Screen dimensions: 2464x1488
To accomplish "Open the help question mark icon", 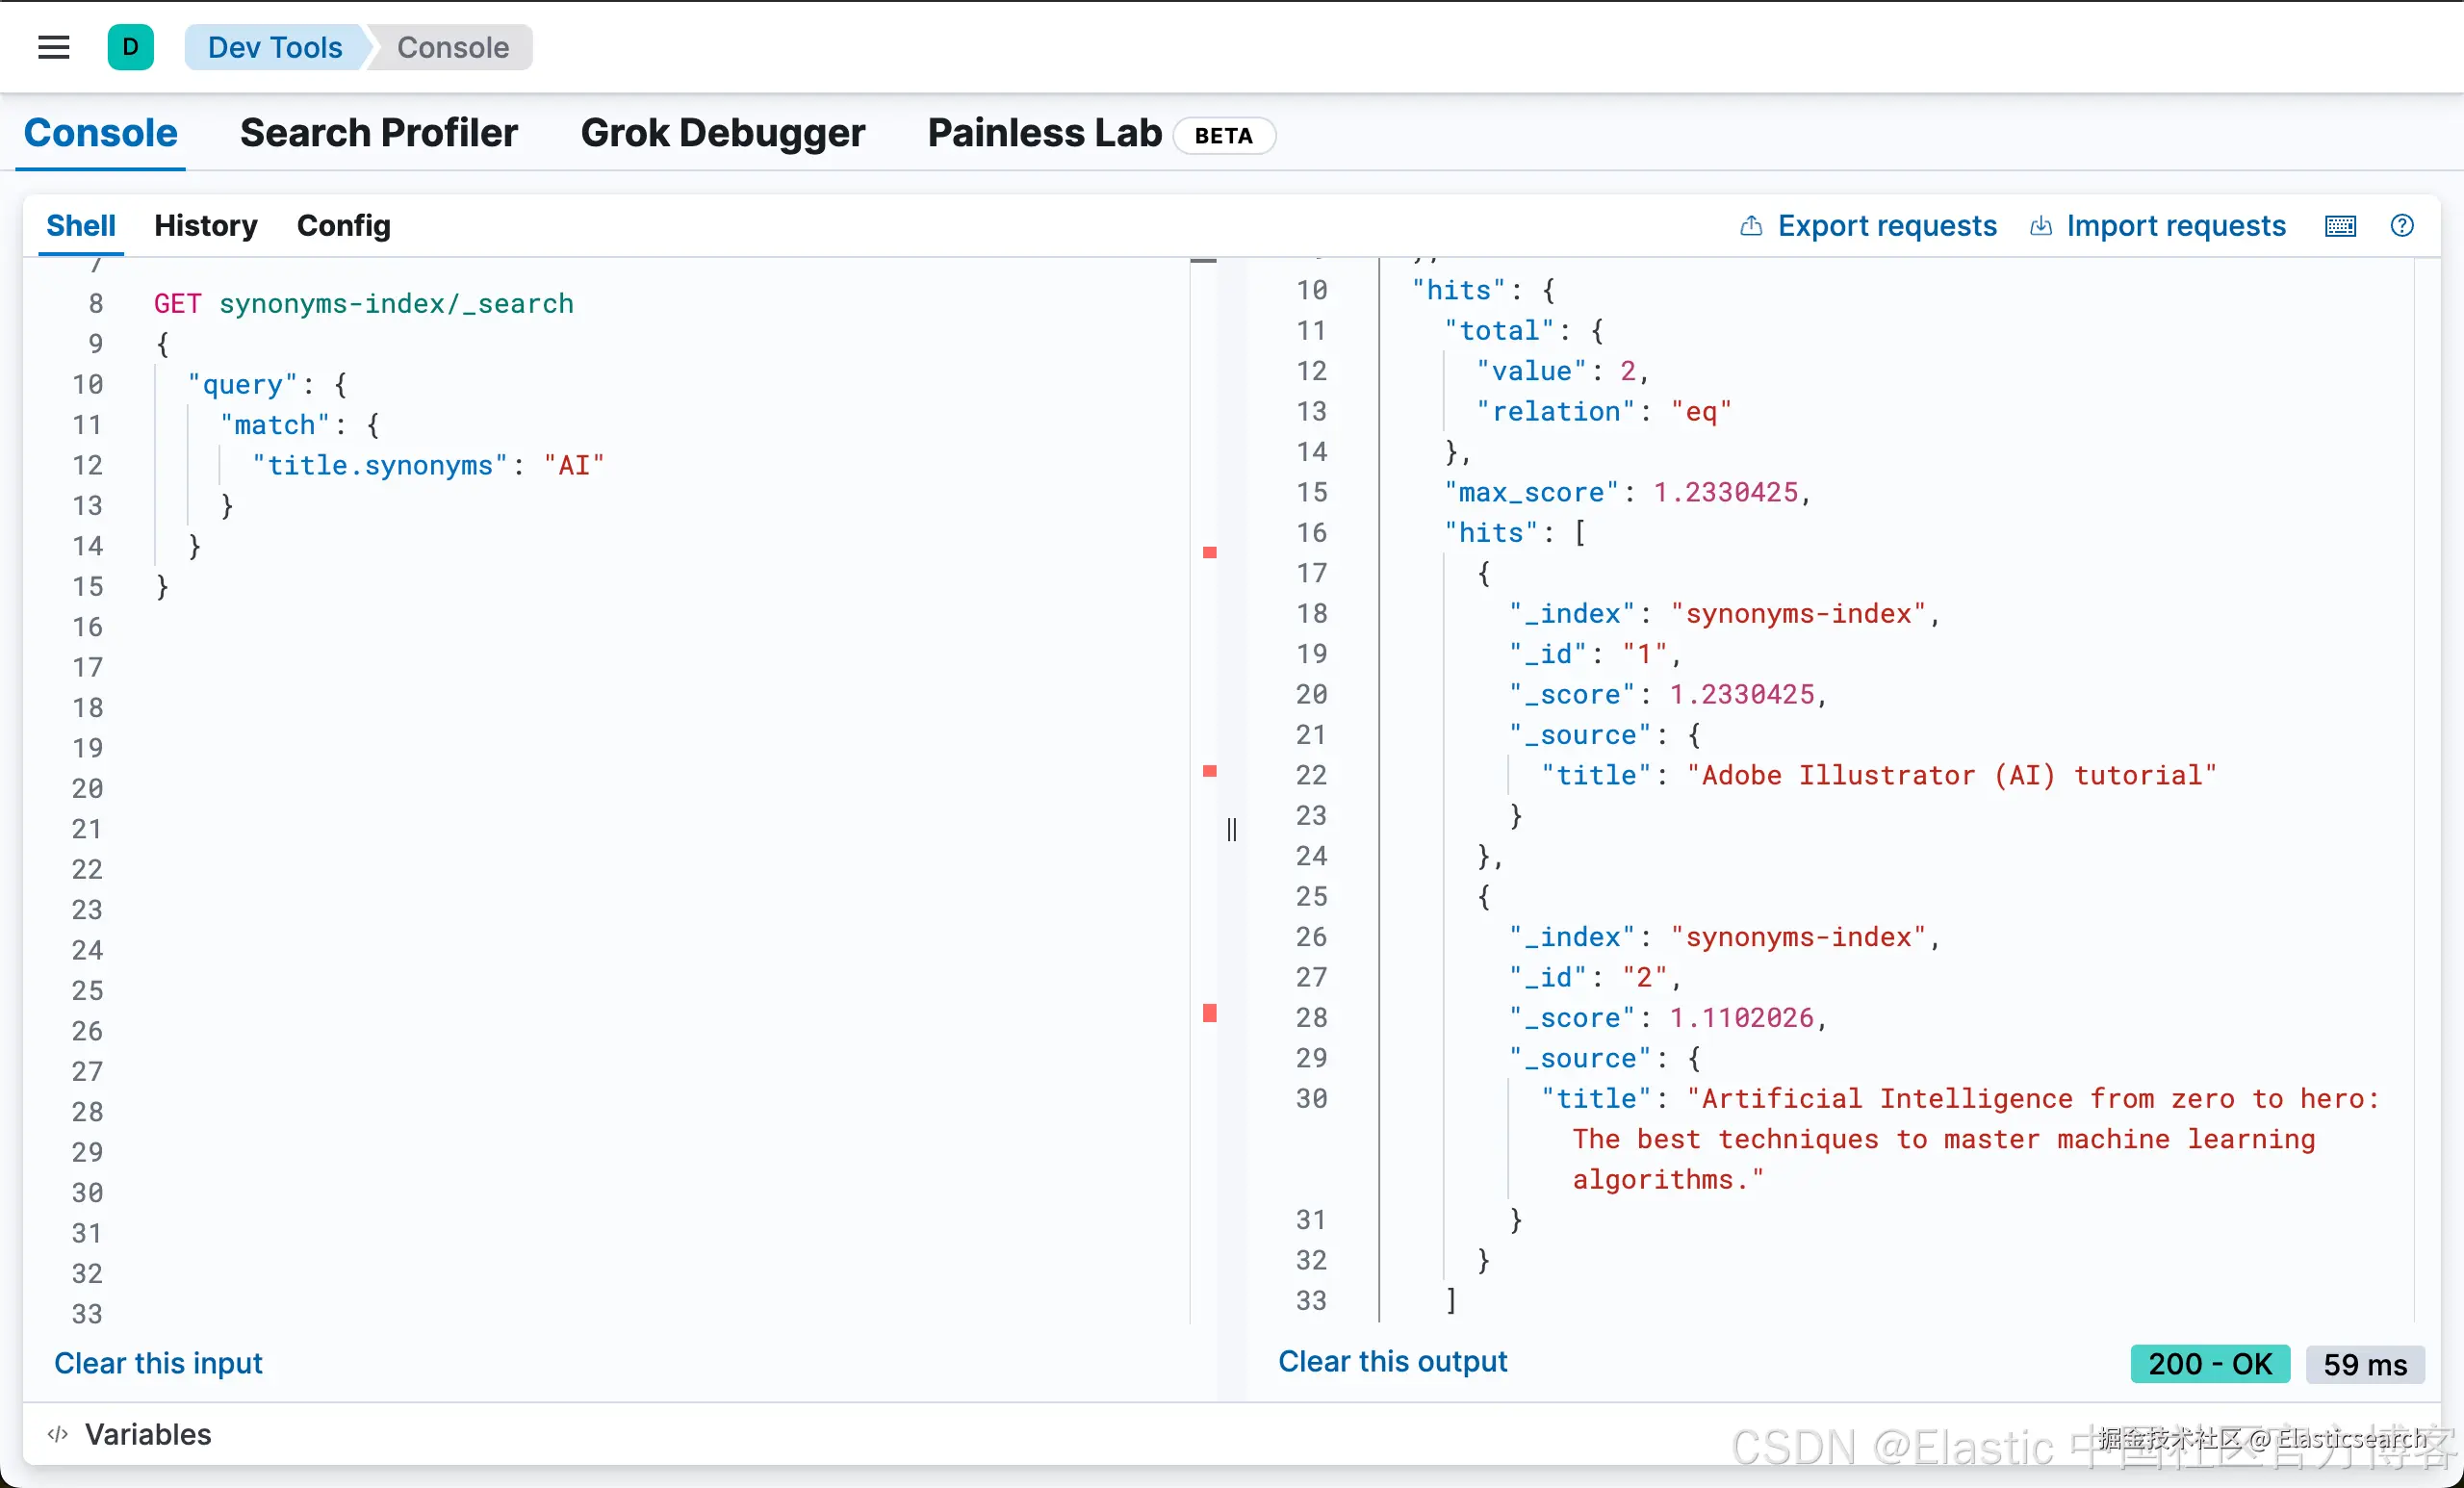I will 2402,226.
